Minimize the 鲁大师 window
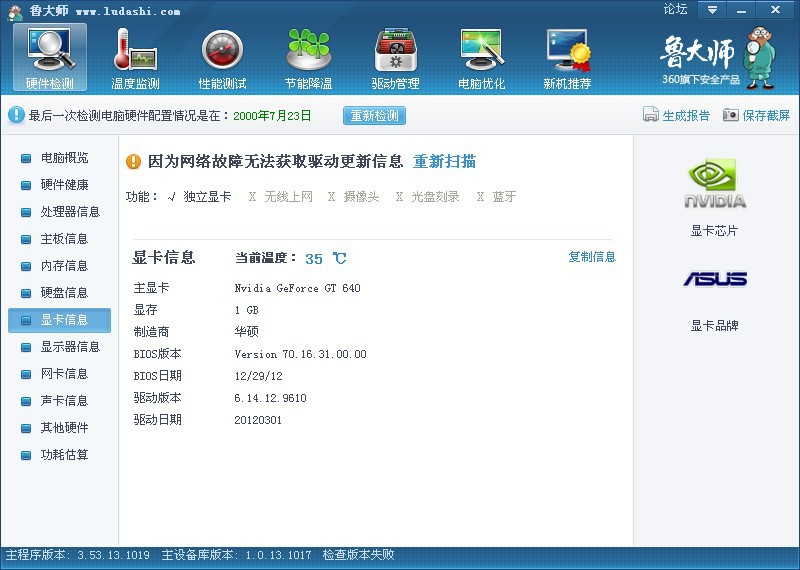Screen dimensions: 800x570 741,10
